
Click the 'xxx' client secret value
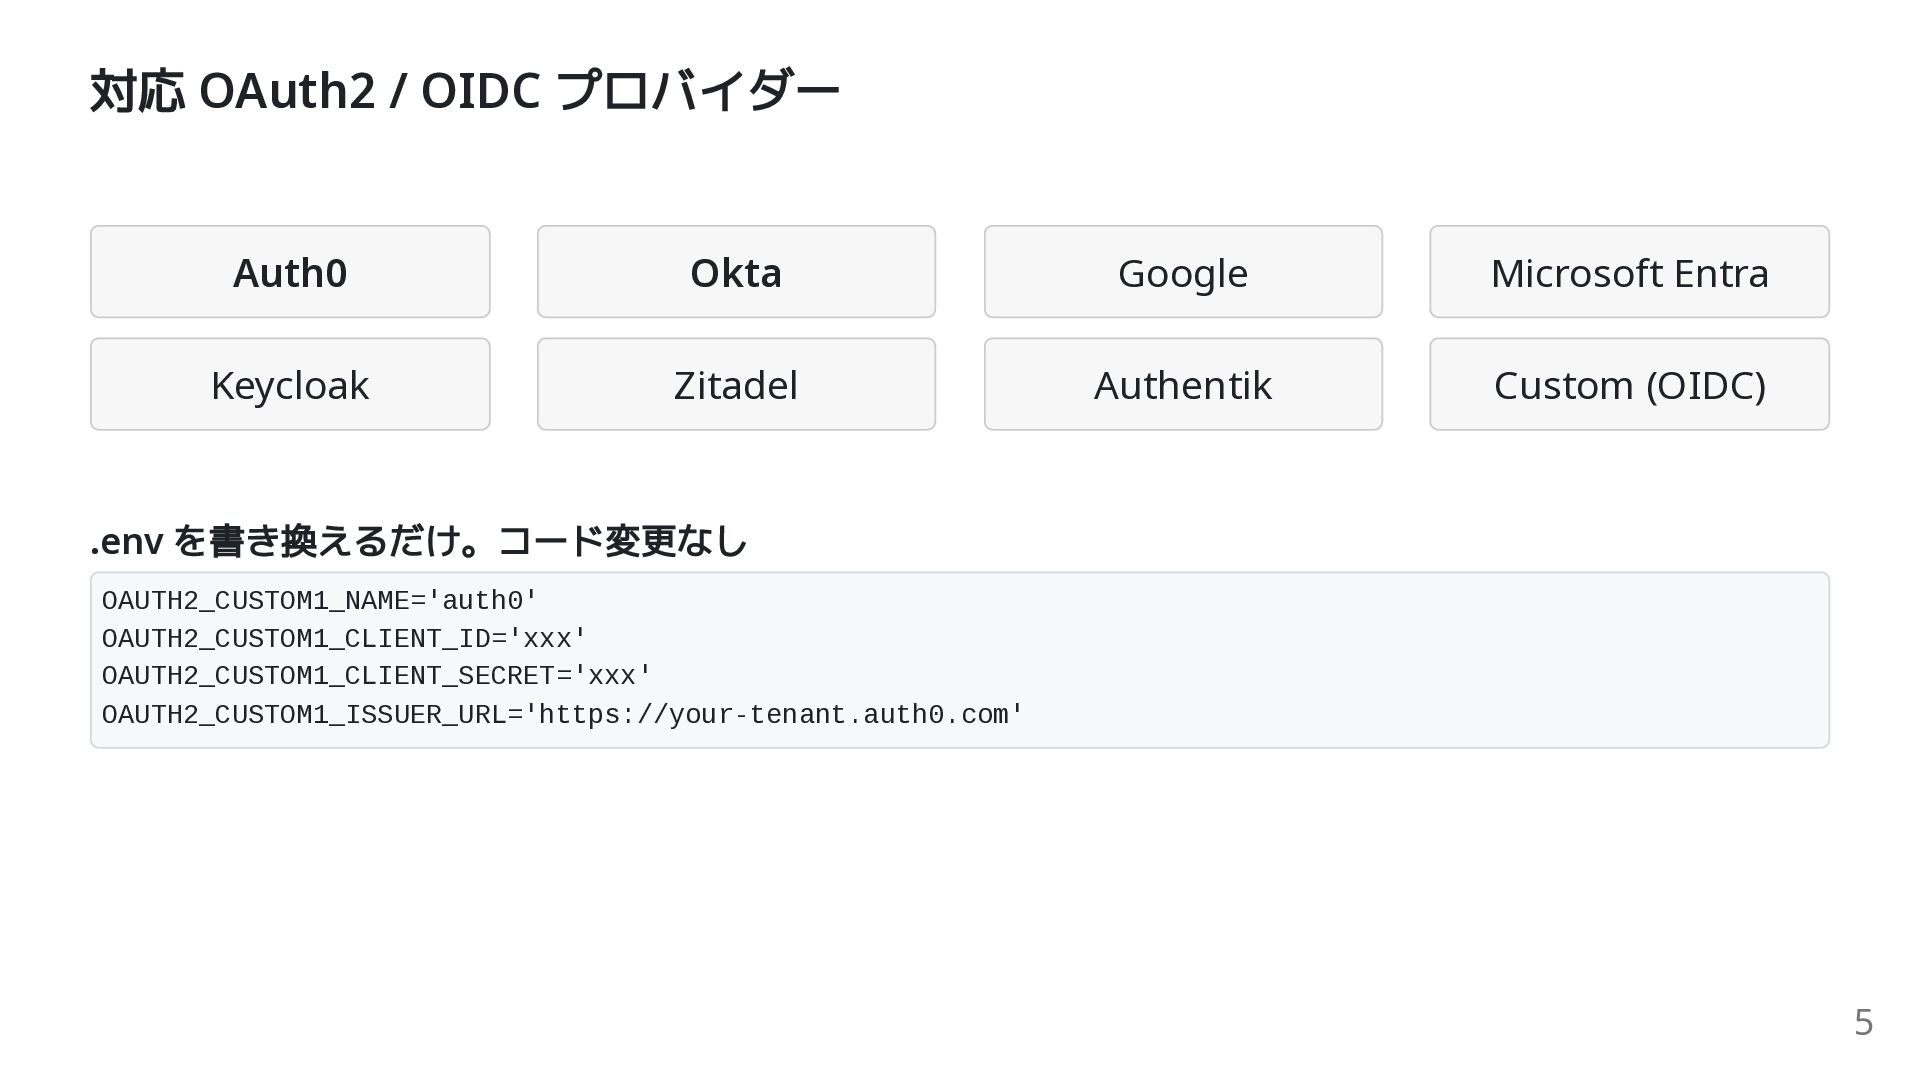(x=612, y=677)
